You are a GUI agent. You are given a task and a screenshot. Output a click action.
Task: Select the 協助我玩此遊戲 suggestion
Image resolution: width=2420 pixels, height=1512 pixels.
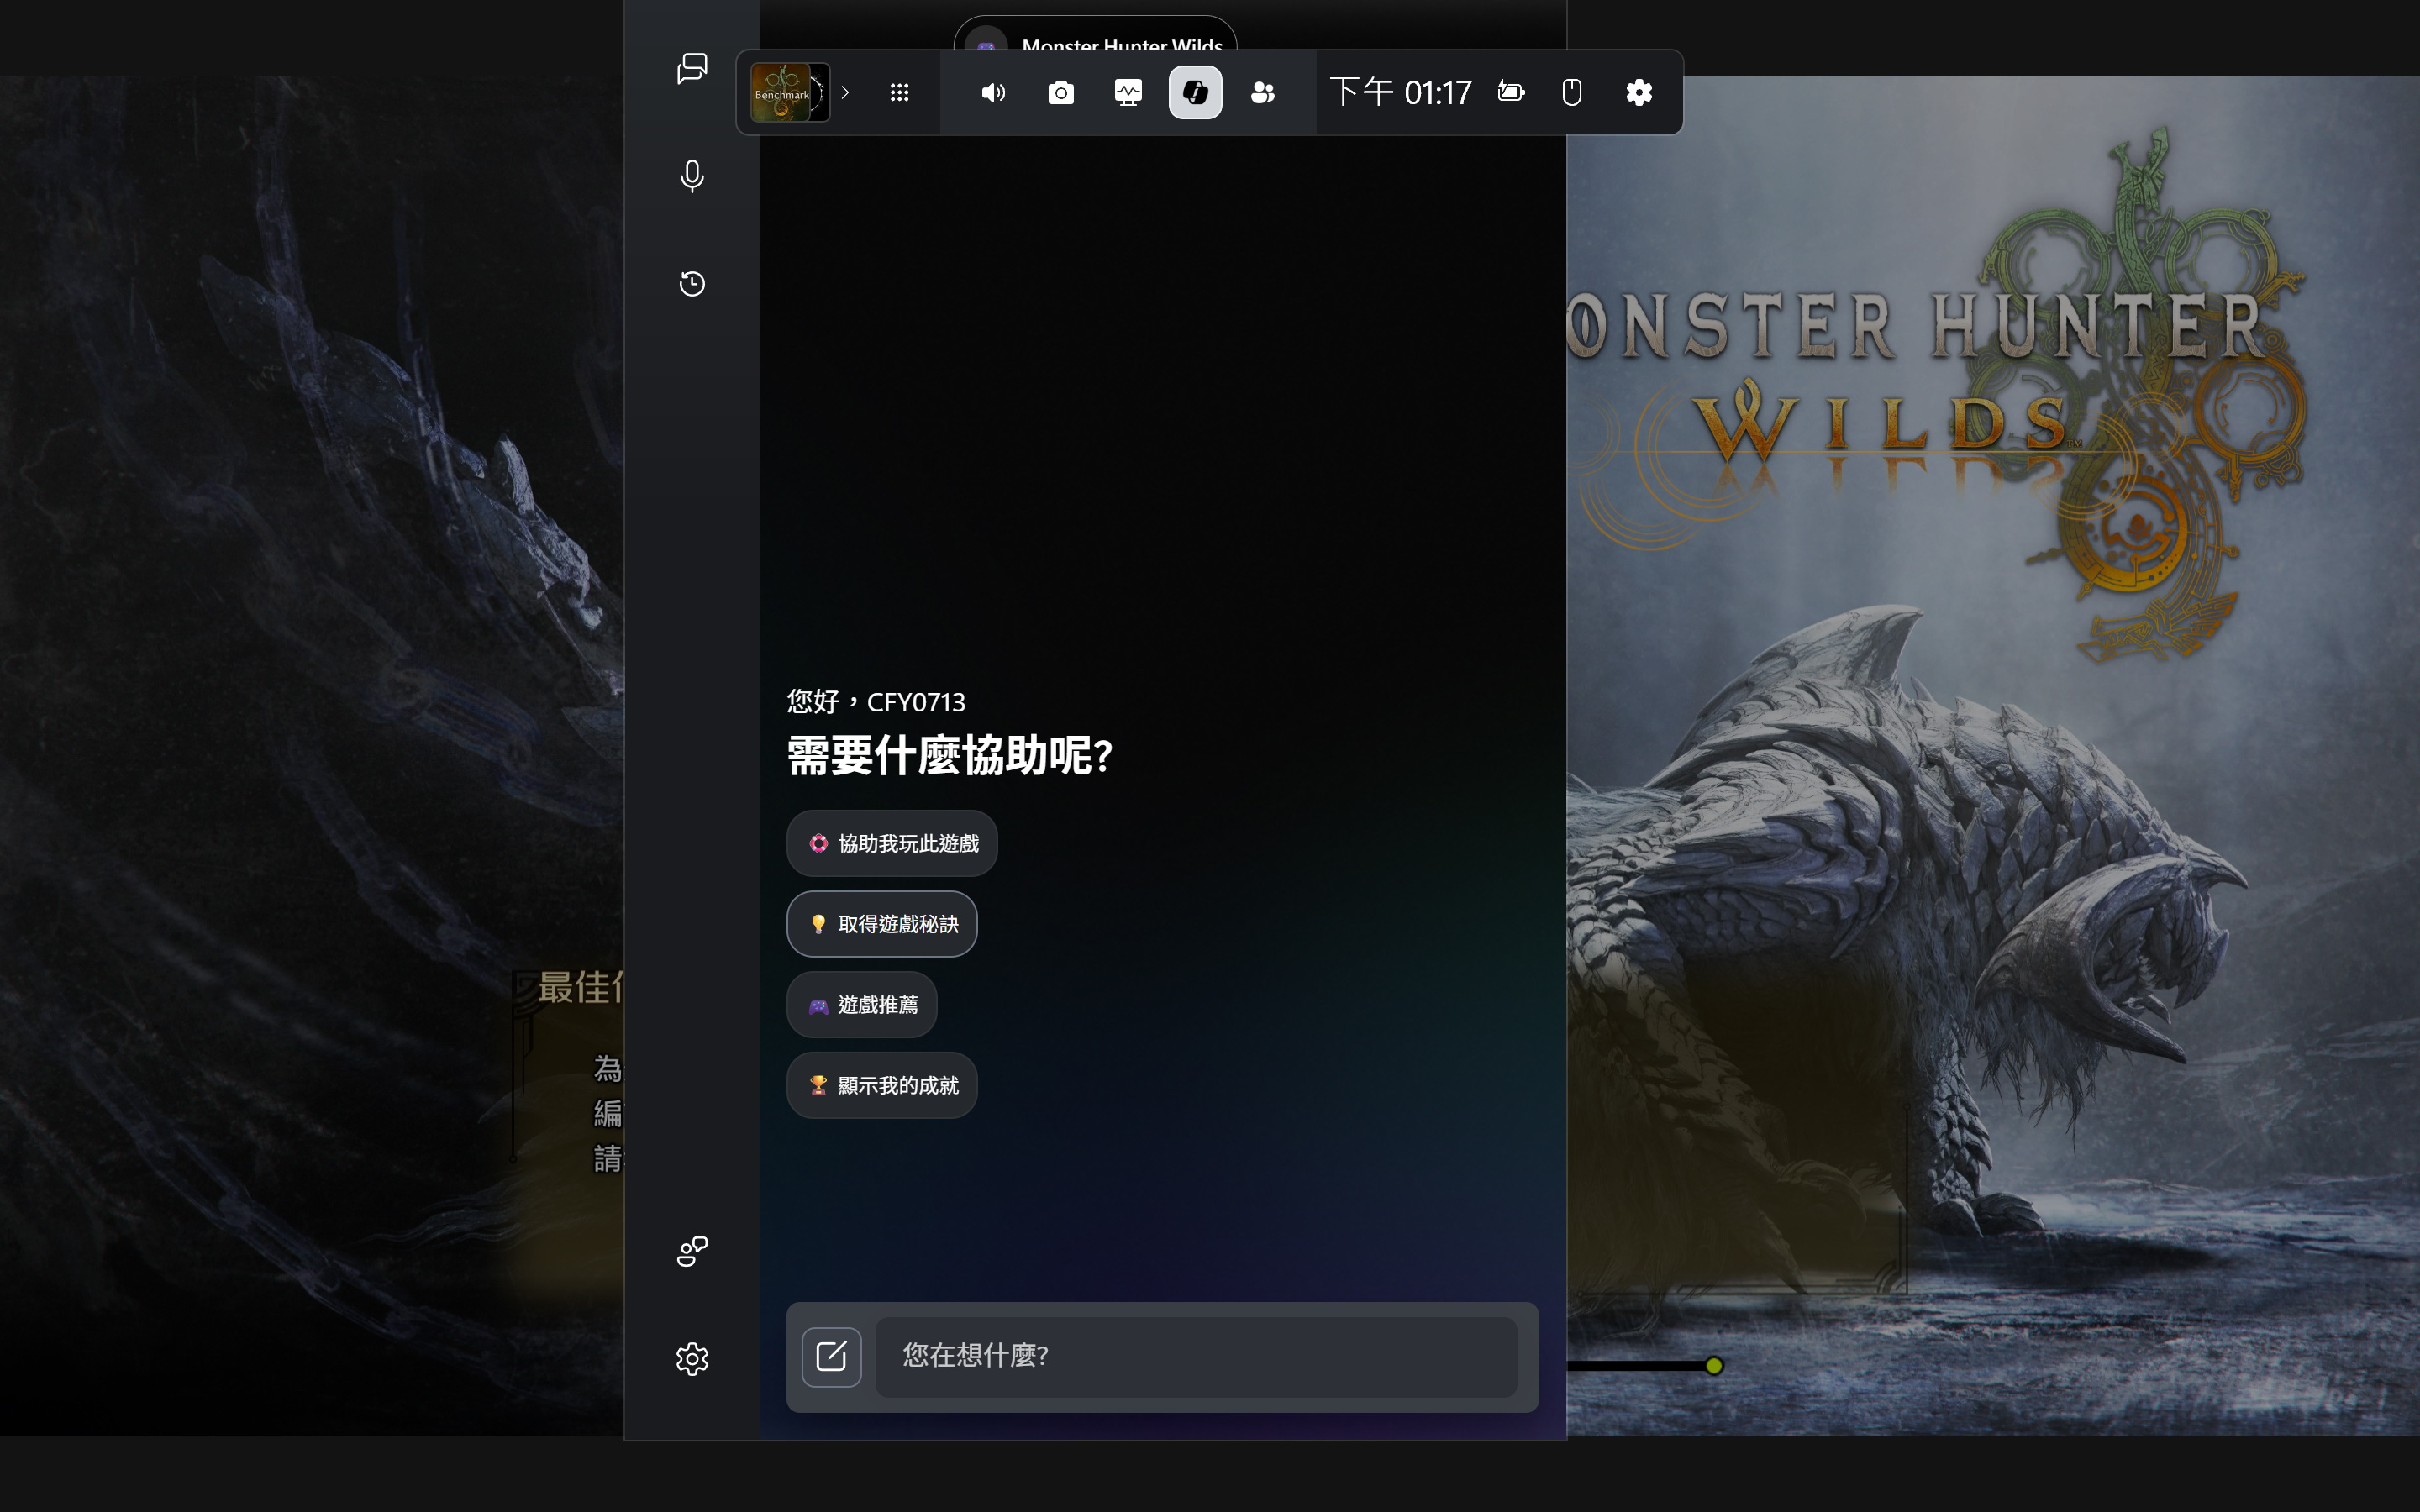[x=892, y=843]
